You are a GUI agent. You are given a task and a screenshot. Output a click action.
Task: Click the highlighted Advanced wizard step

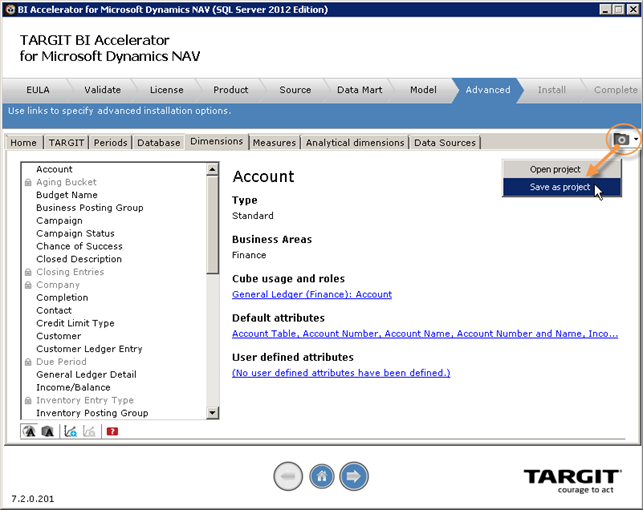click(x=488, y=90)
